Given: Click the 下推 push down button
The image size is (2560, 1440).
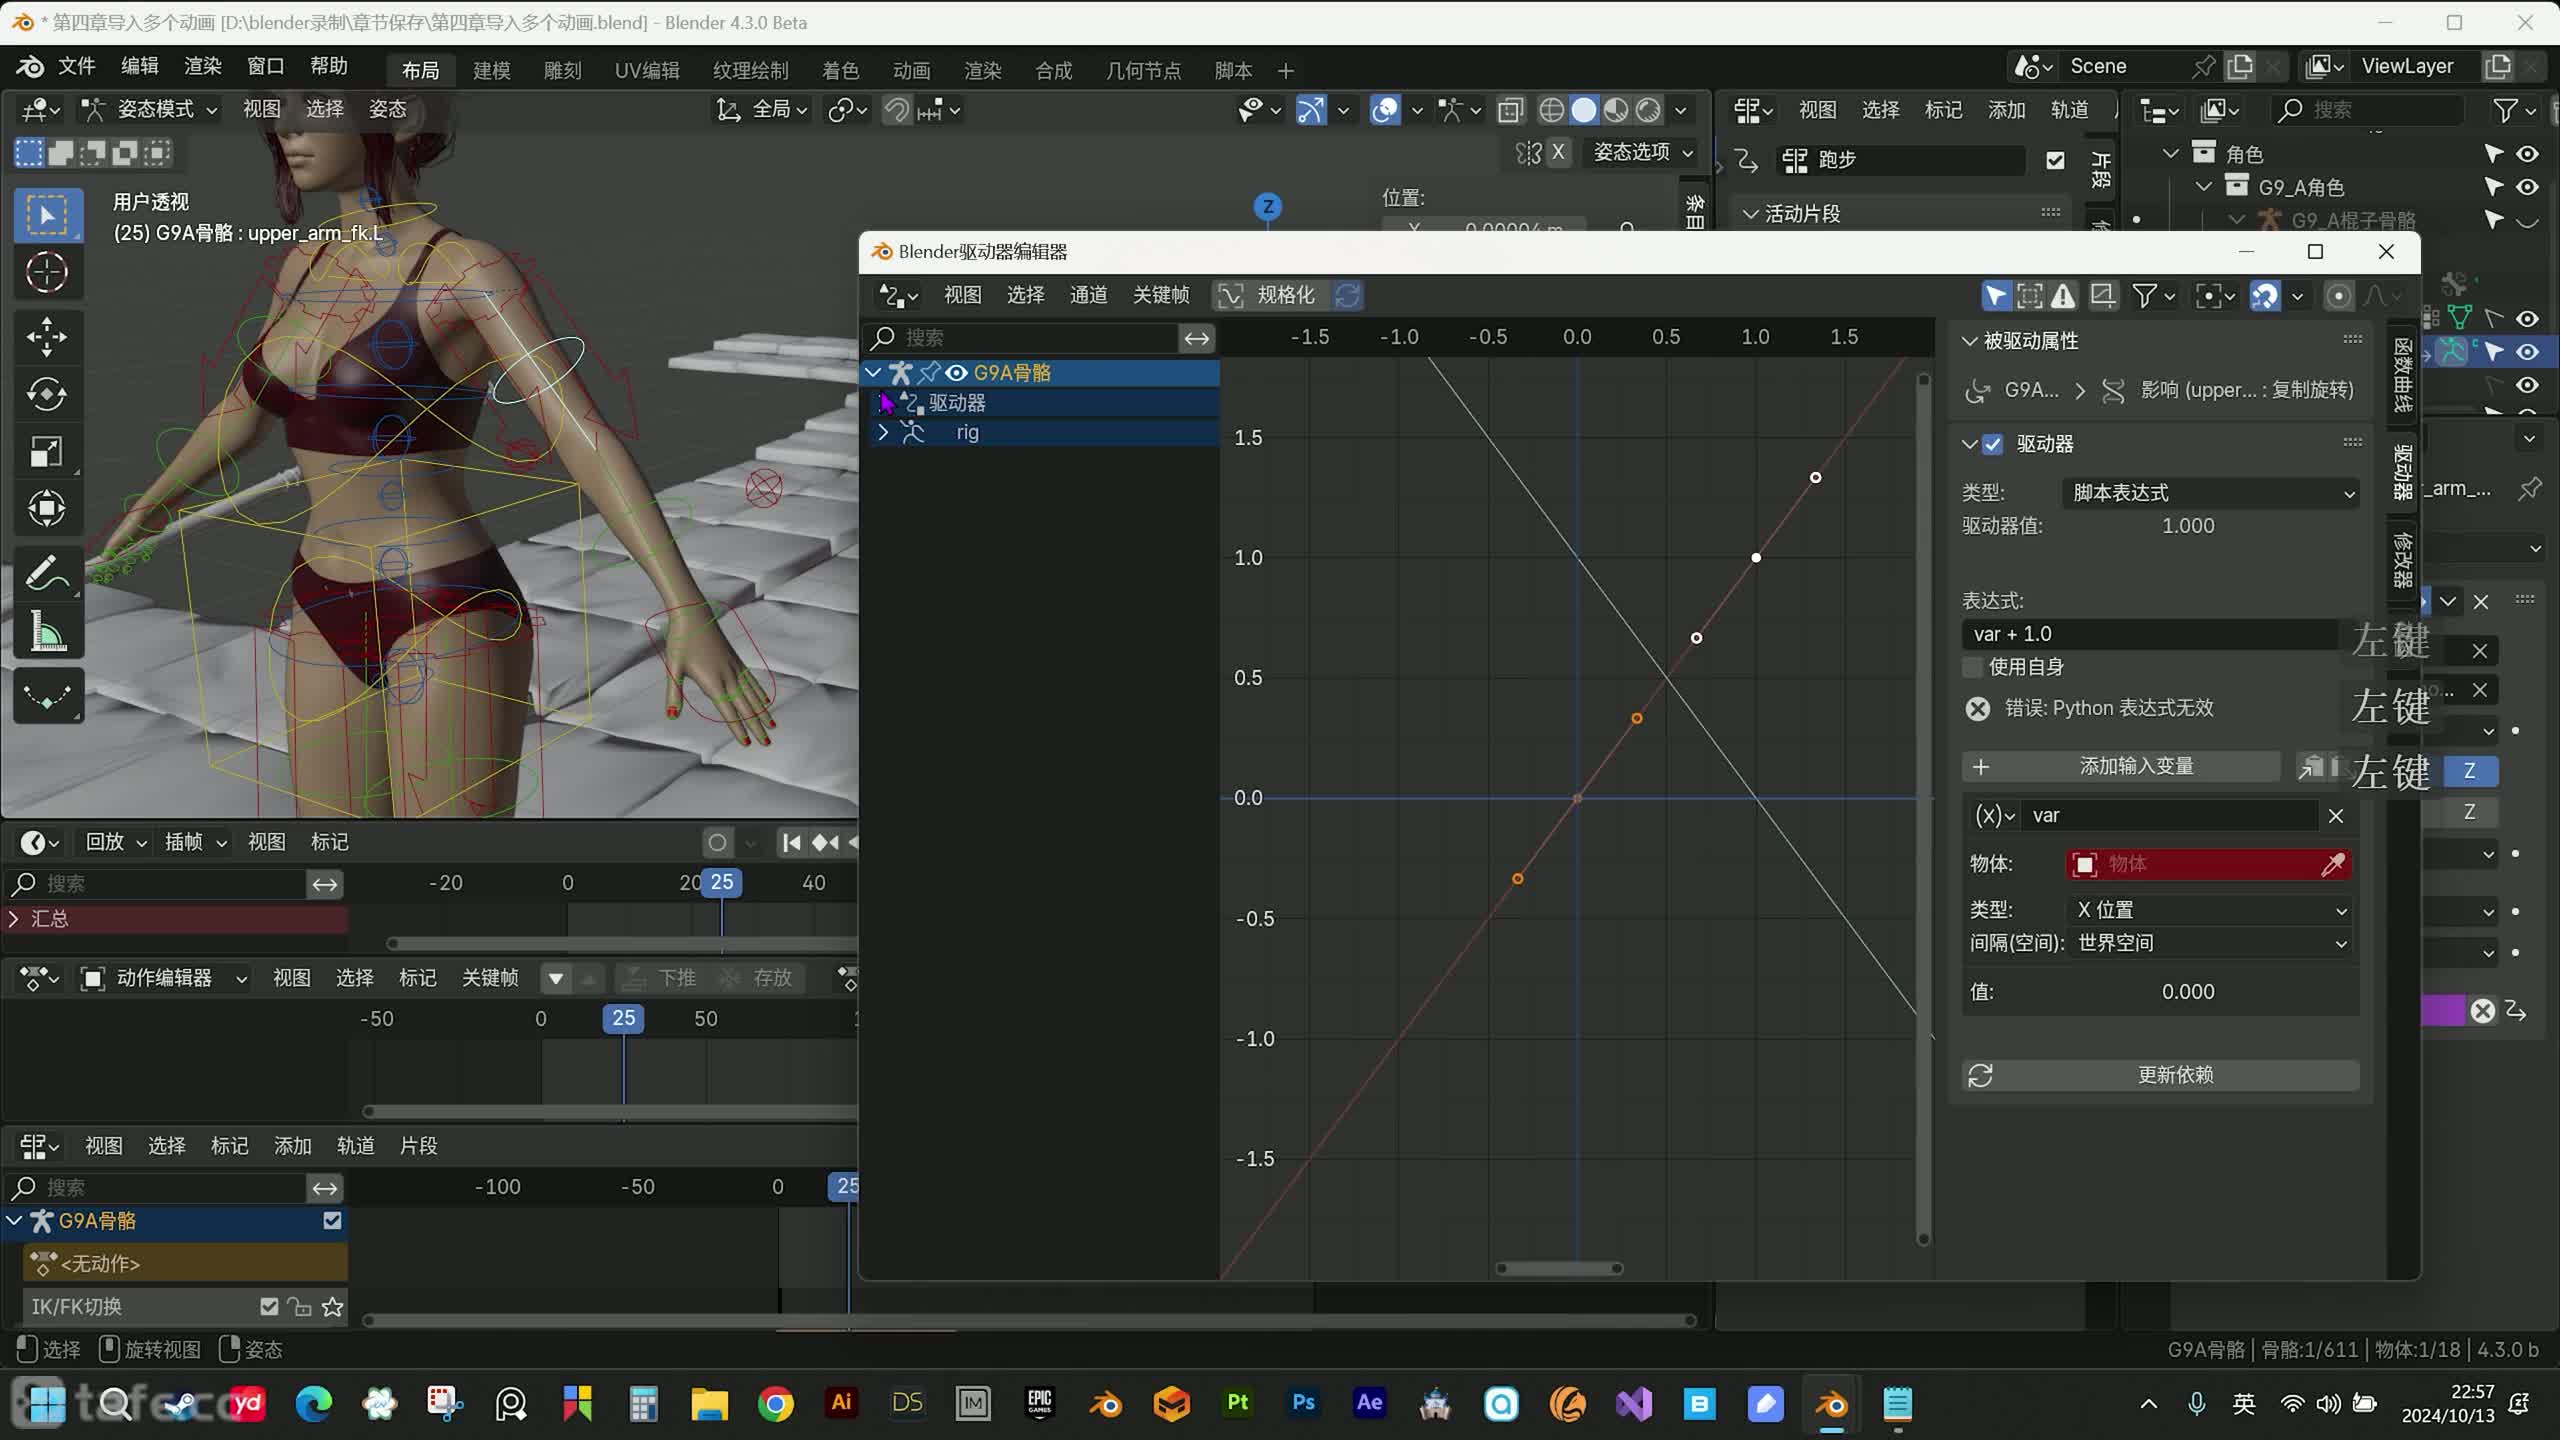Looking at the screenshot, I should tap(660, 978).
